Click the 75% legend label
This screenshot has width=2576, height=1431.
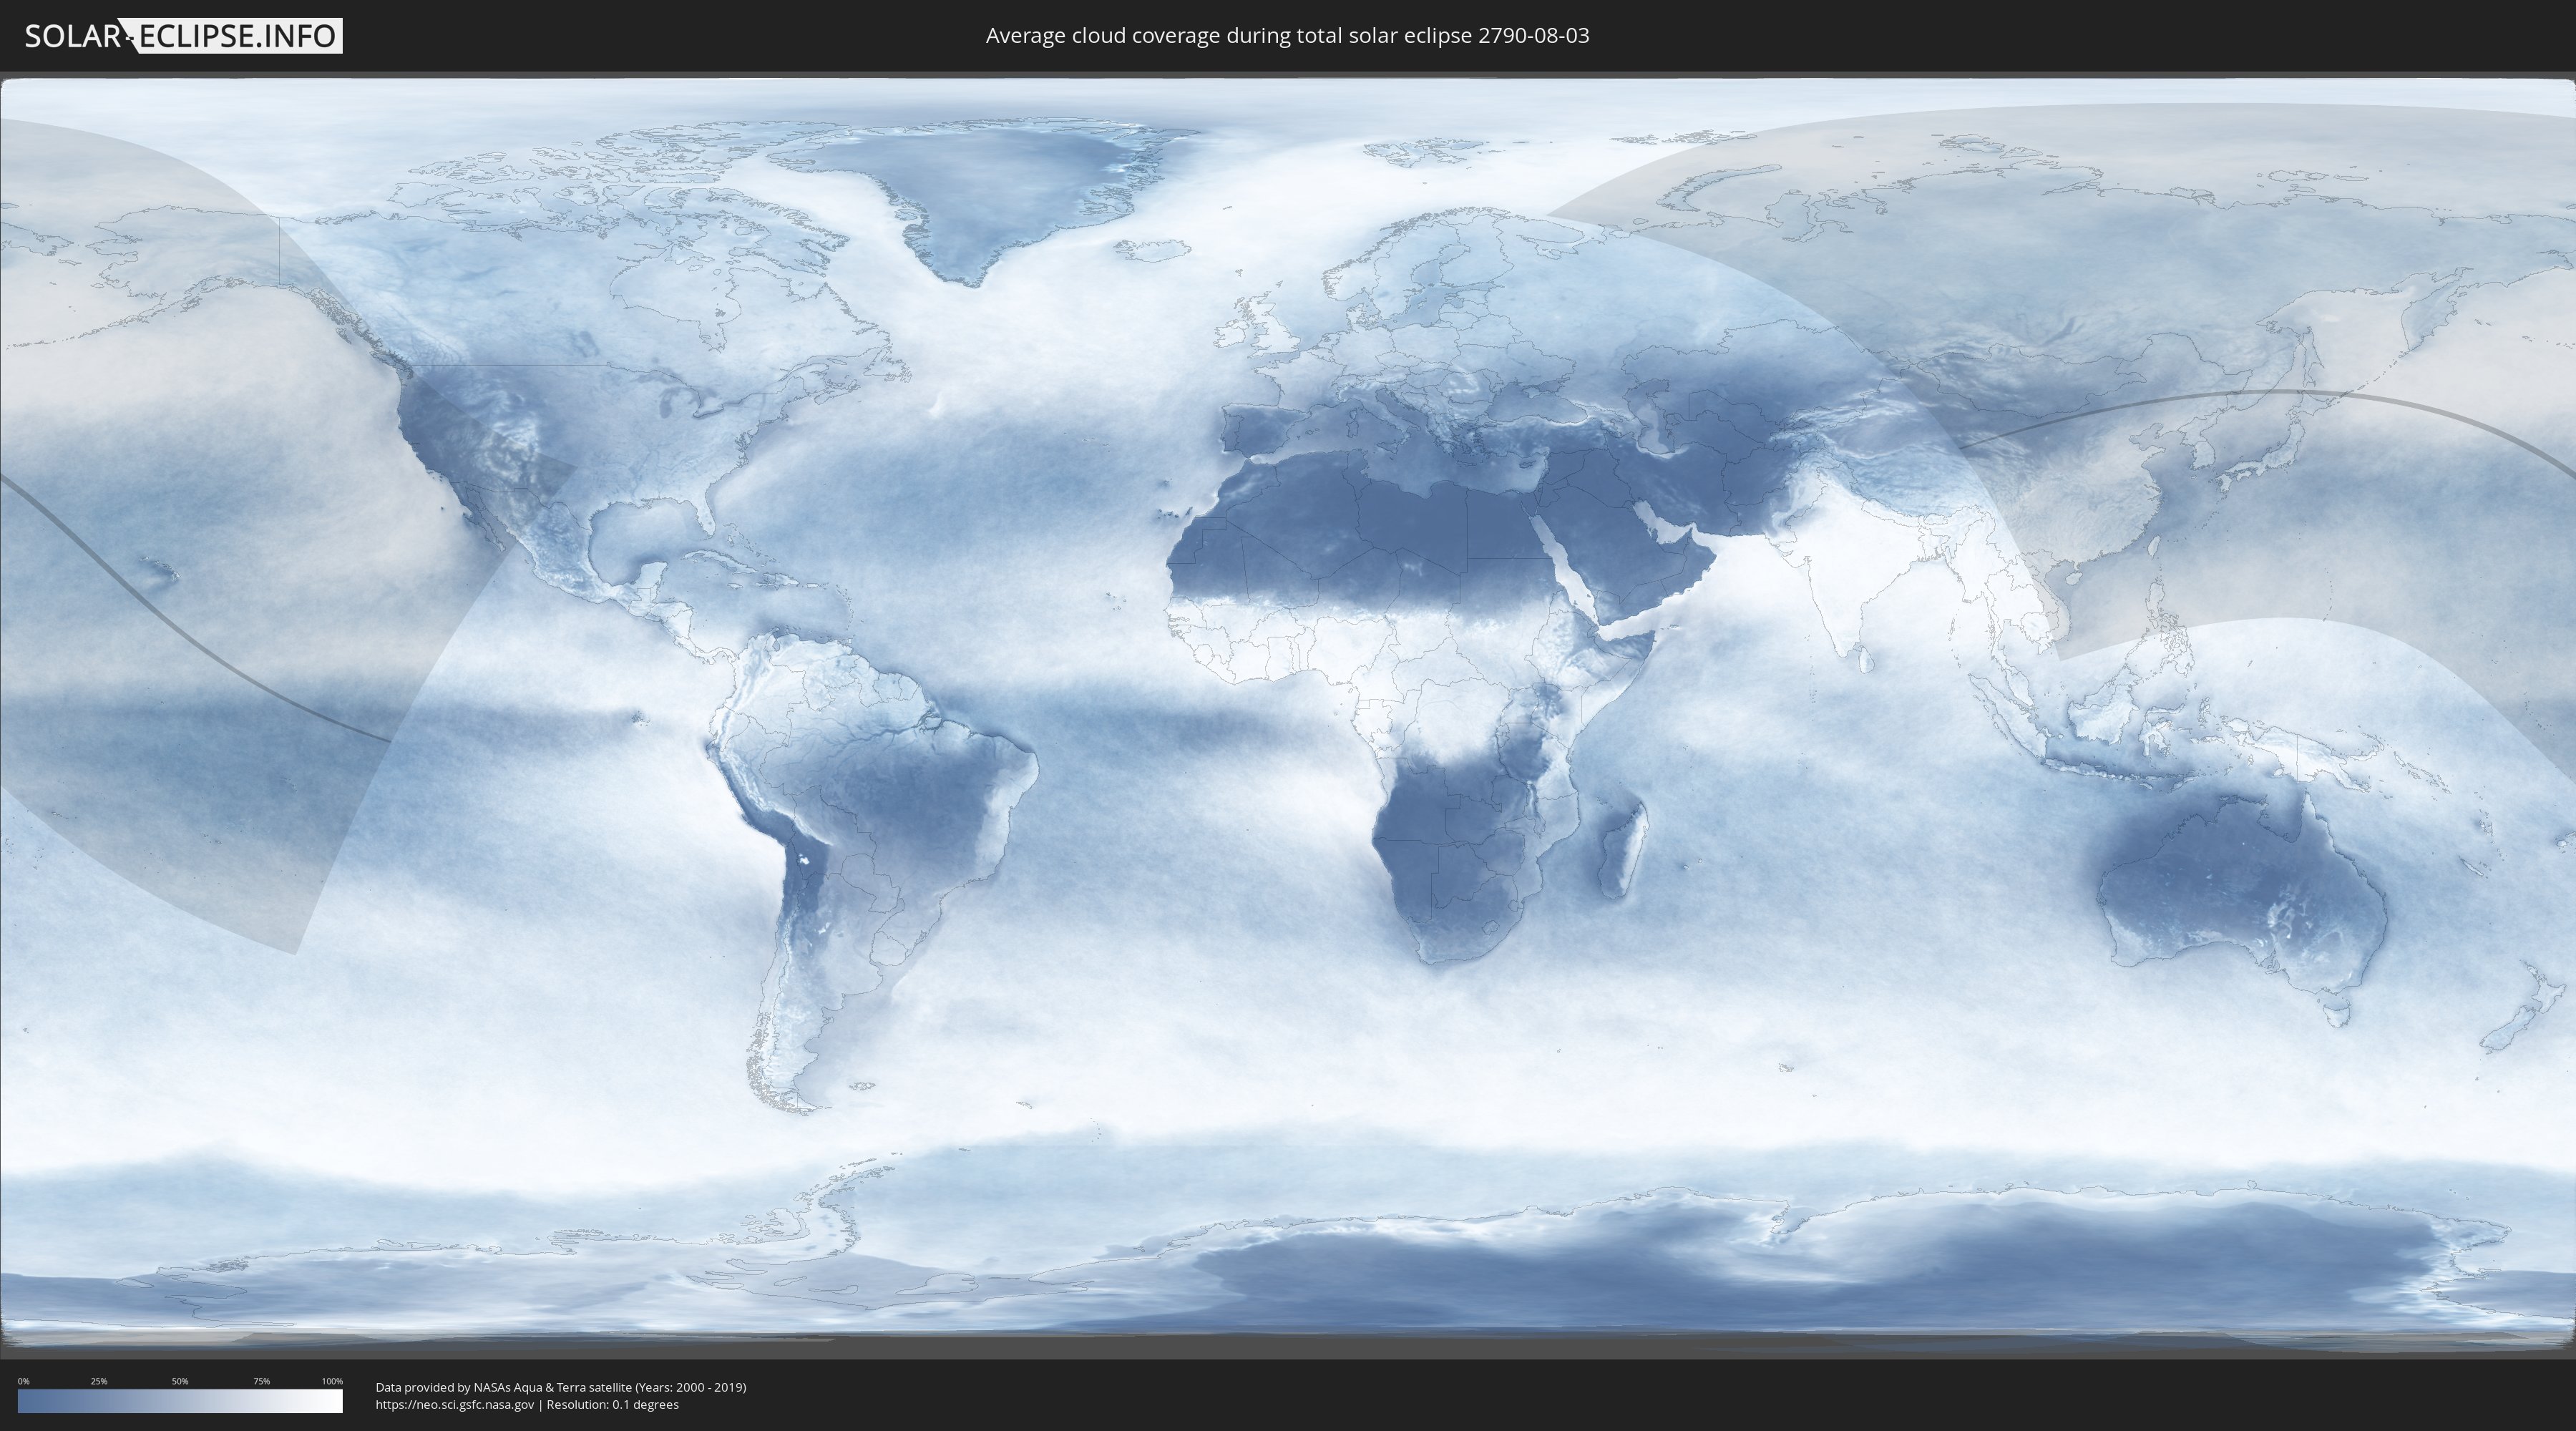click(x=261, y=1381)
